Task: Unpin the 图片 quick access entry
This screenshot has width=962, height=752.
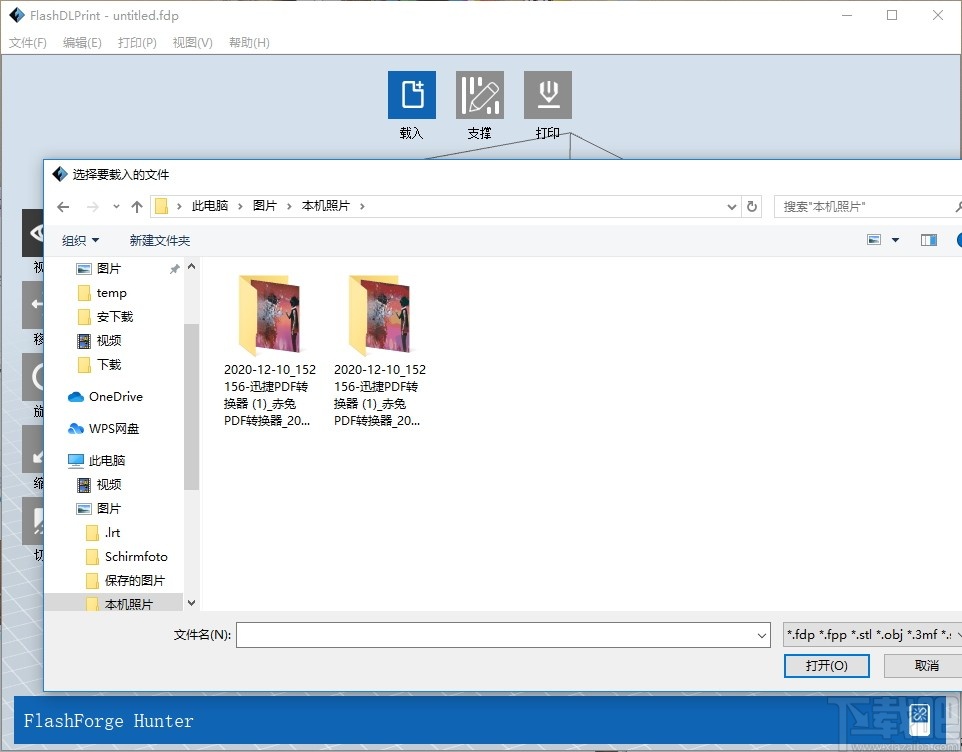Action: click(x=173, y=268)
